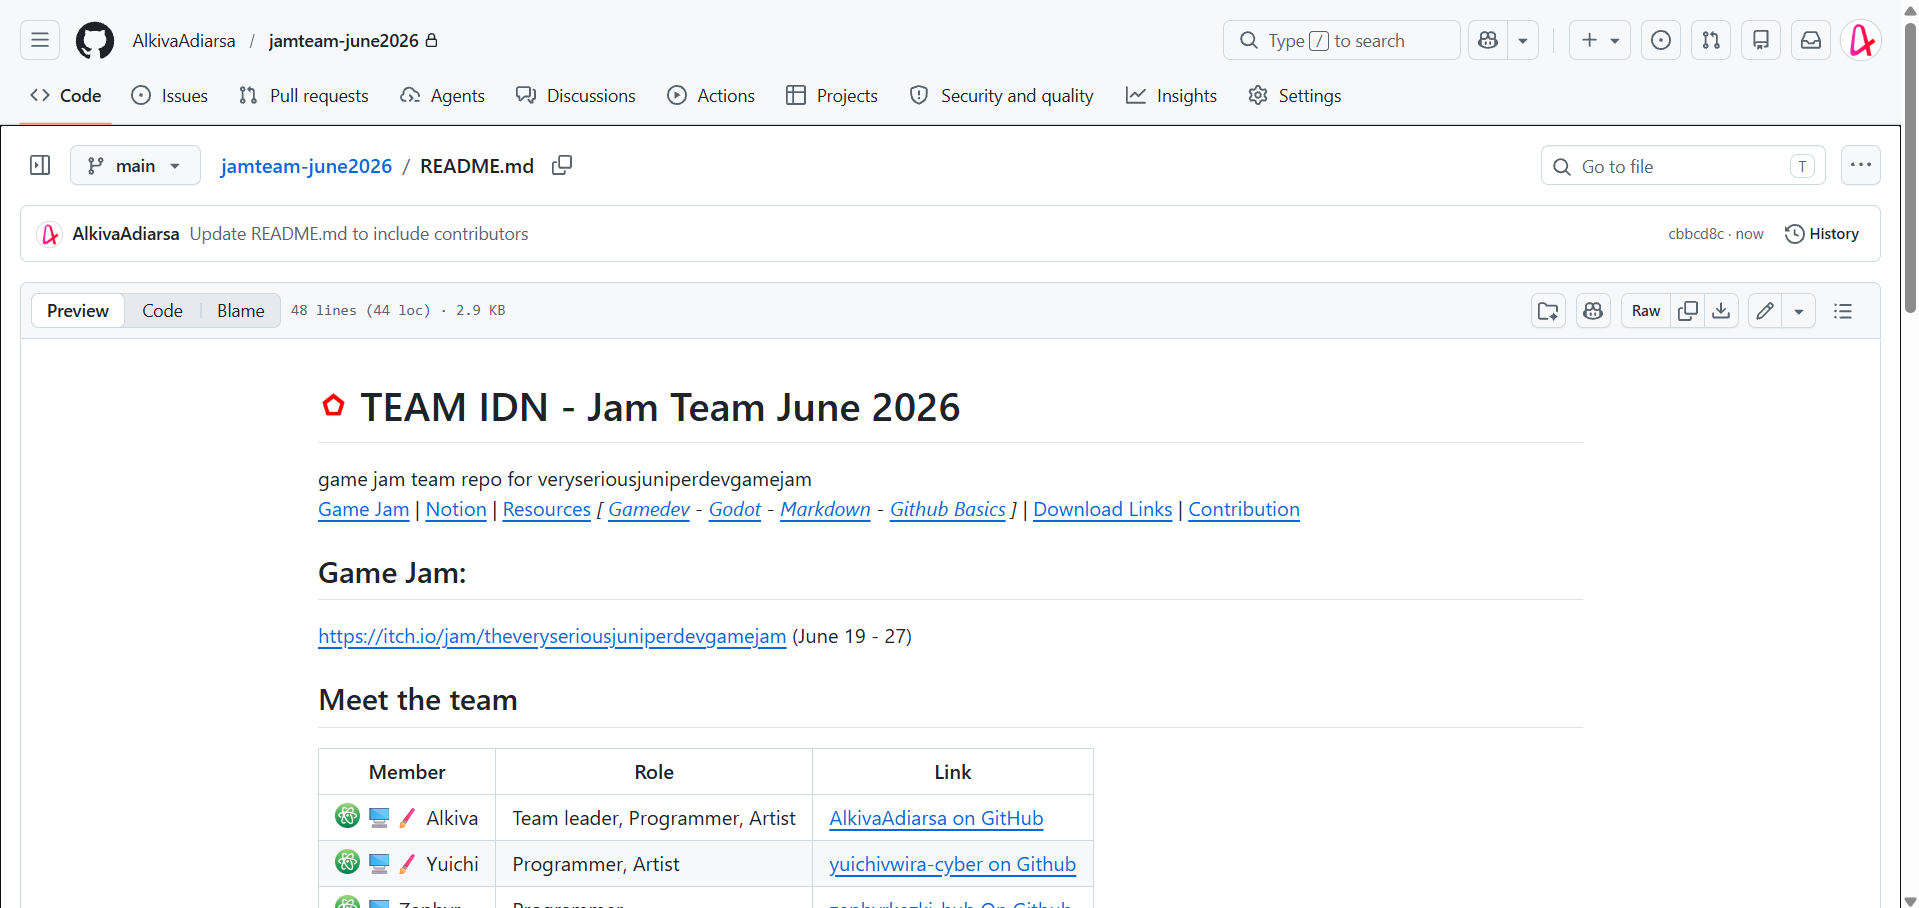The height and width of the screenshot is (908, 1919).
Task: Open the Godot resources link
Action: tap(735, 509)
